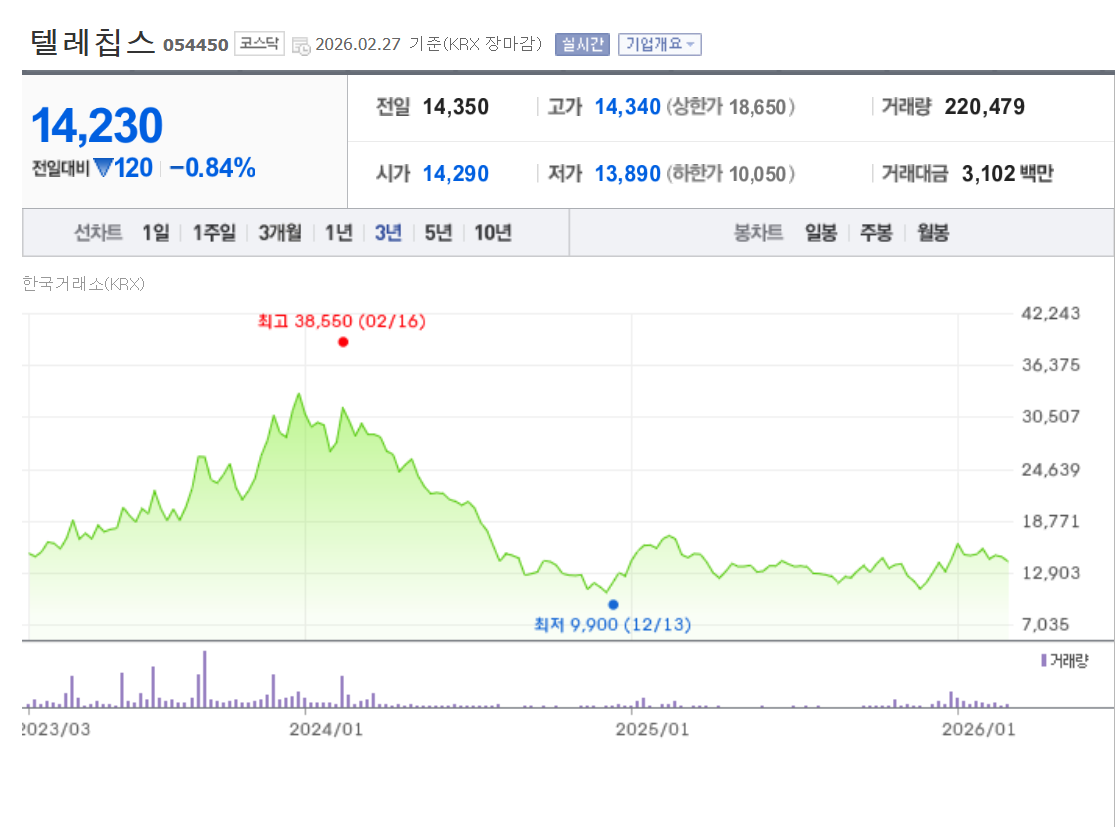Click the current price 14,230

[x=97, y=126]
